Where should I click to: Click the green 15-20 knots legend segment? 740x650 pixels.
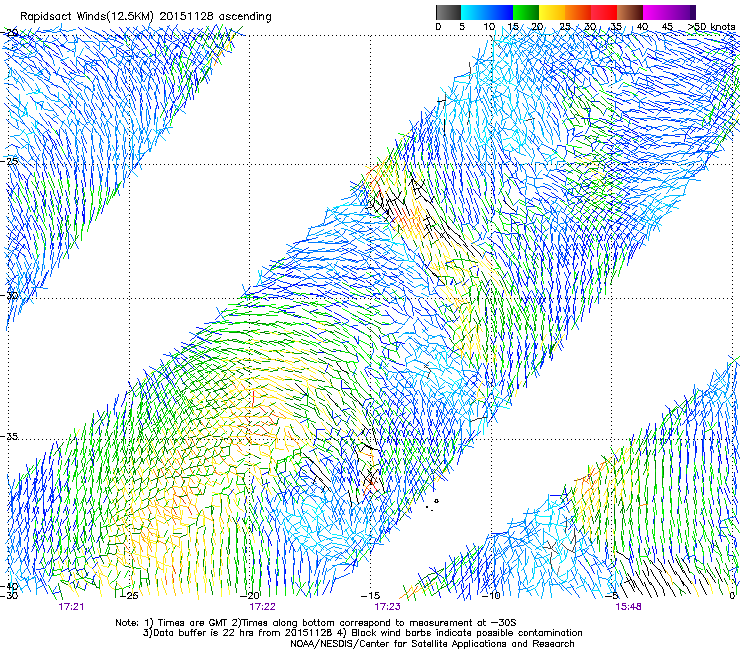(x=526, y=12)
